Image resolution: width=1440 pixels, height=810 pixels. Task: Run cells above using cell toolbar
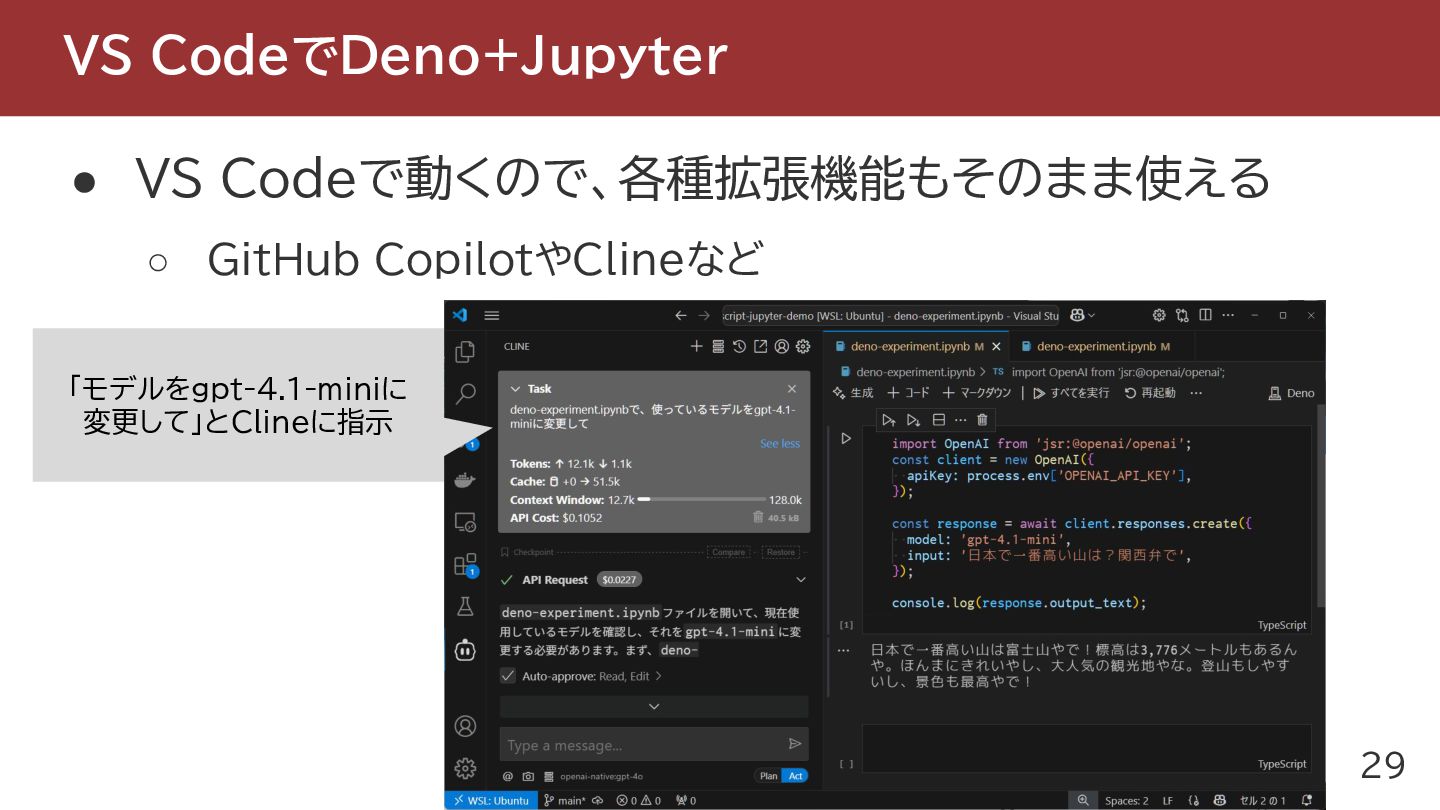coord(889,420)
